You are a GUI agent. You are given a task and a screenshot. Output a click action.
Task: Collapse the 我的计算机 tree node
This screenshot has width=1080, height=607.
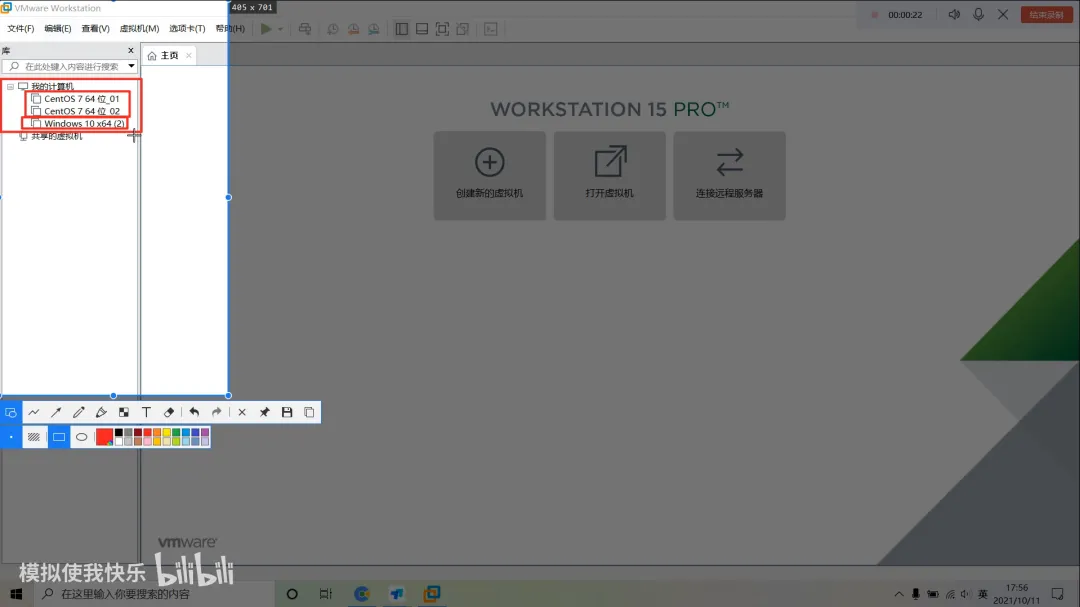point(10,87)
